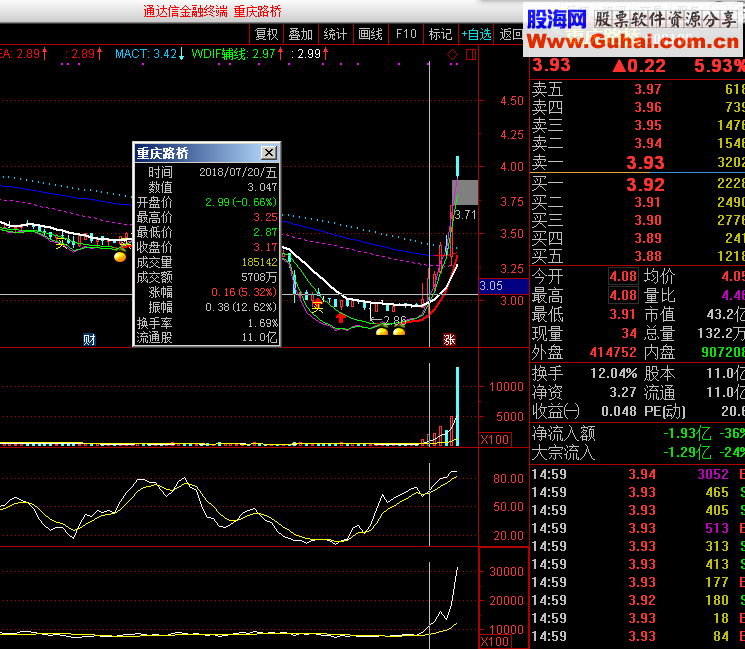
Task: Click the highlighted 3.05 price axis label
Action: click(503, 286)
